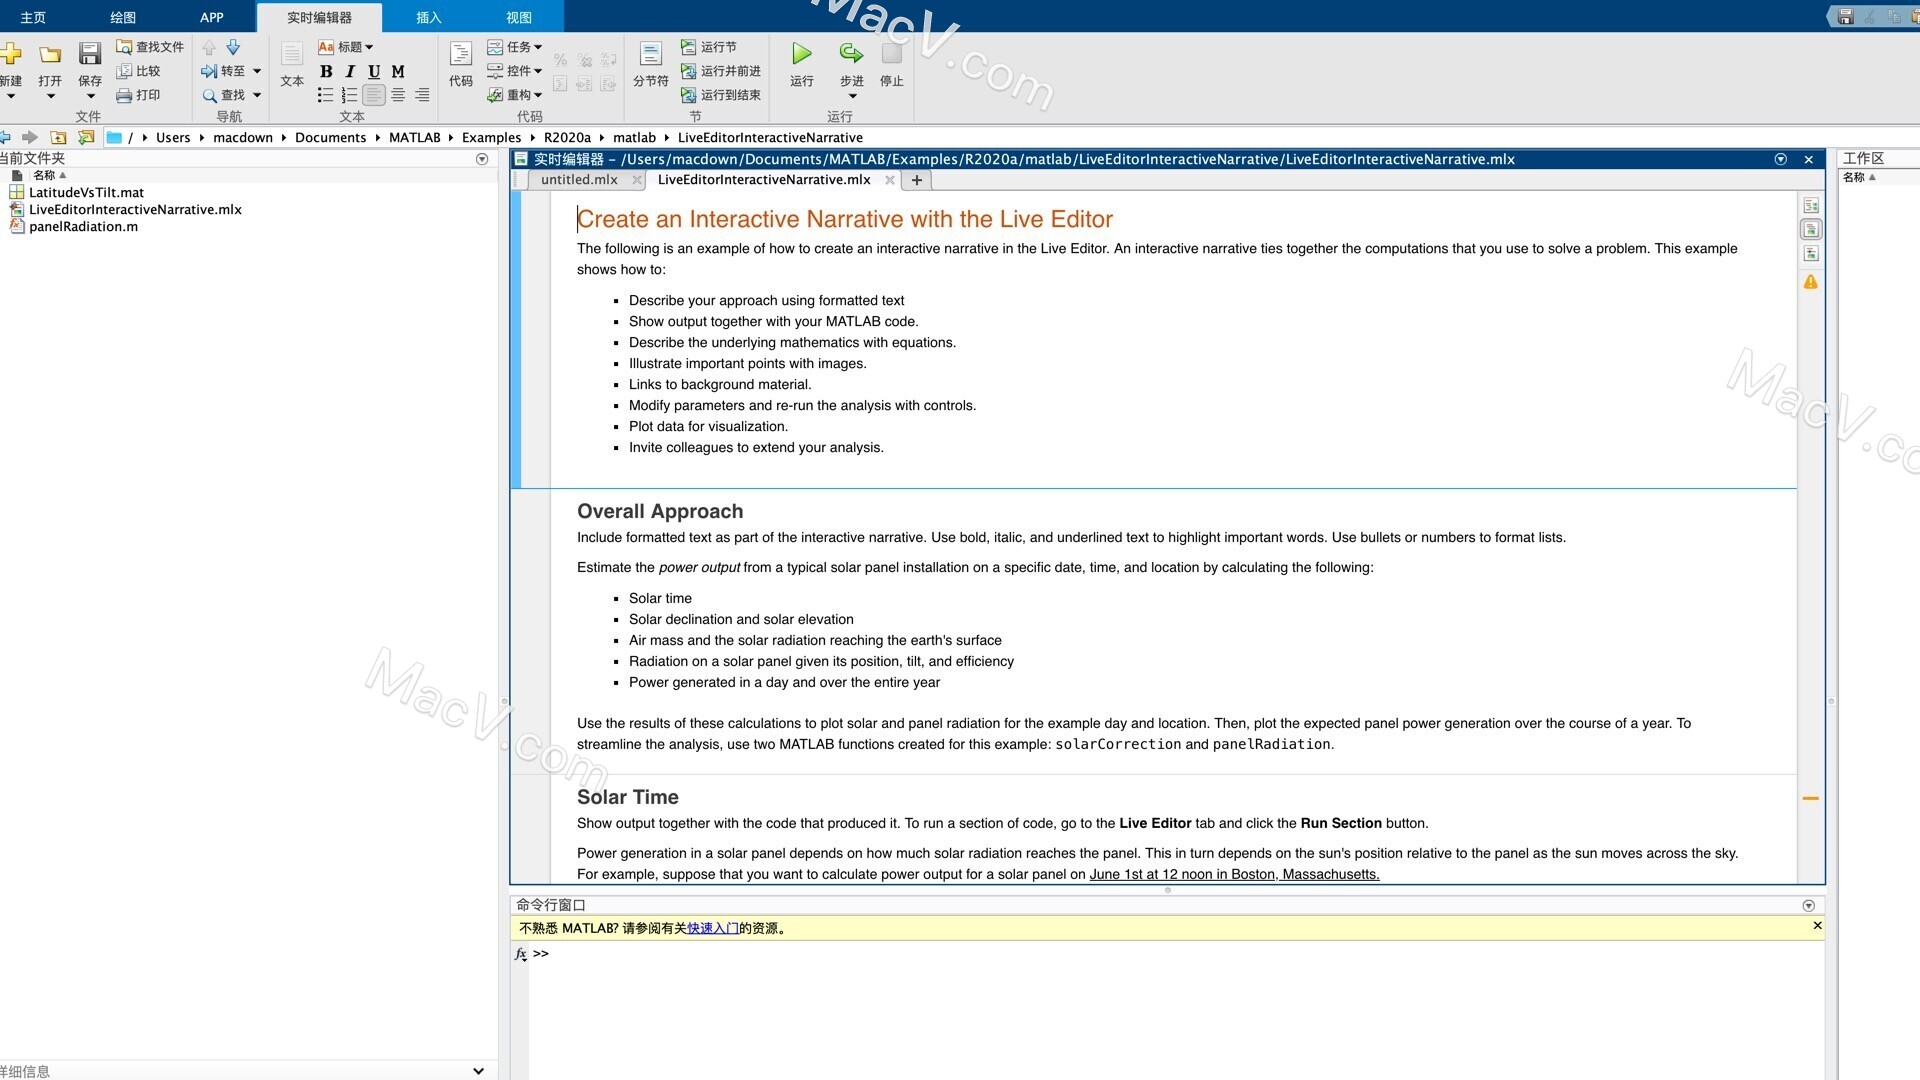Click the New (新建) live script icon
Screen dimensions: 1920x1080
pos(11,55)
